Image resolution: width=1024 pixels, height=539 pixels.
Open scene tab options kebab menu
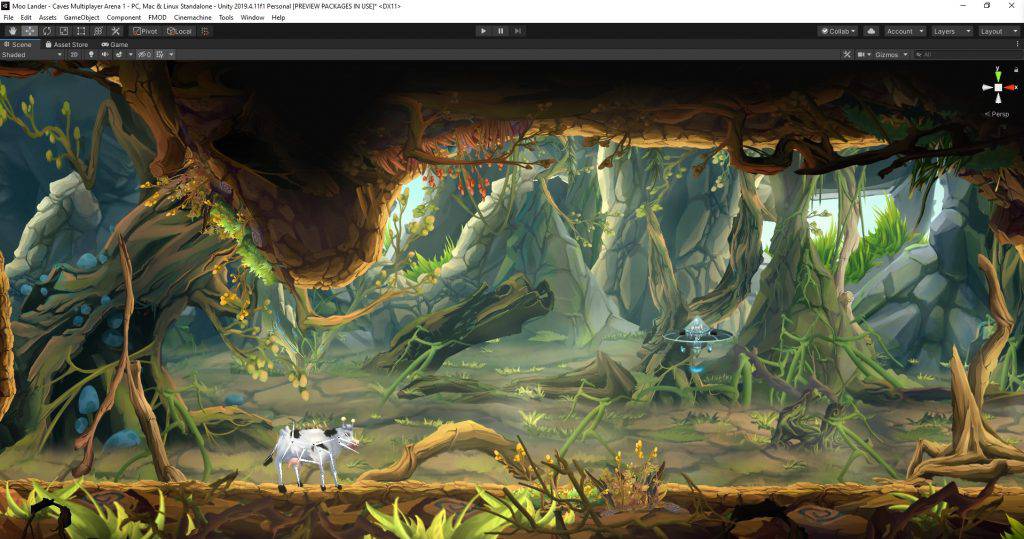[x=1017, y=44]
